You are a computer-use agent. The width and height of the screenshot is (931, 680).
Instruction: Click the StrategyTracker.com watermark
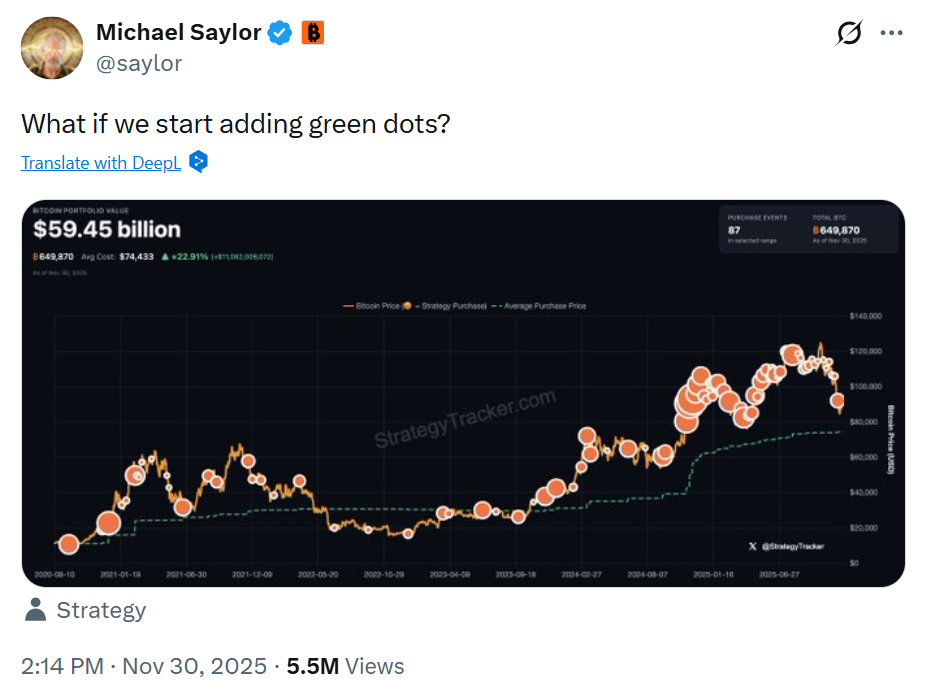tap(464, 420)
